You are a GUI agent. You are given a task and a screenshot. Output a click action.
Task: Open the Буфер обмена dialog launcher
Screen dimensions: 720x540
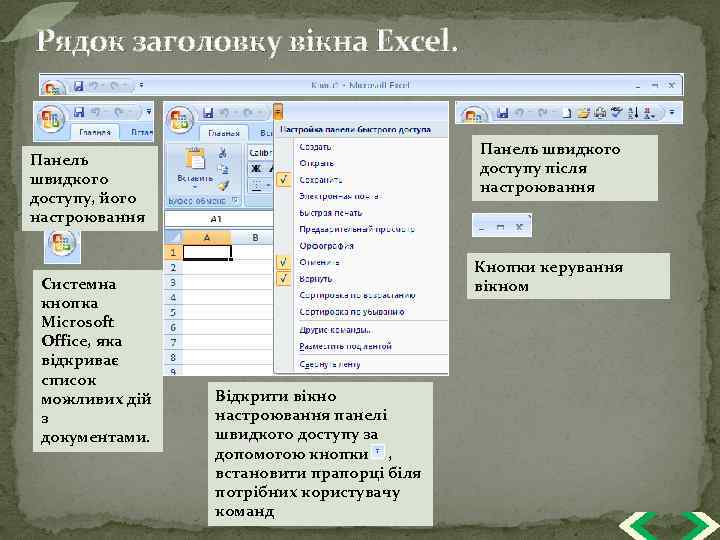coord(235,200)
